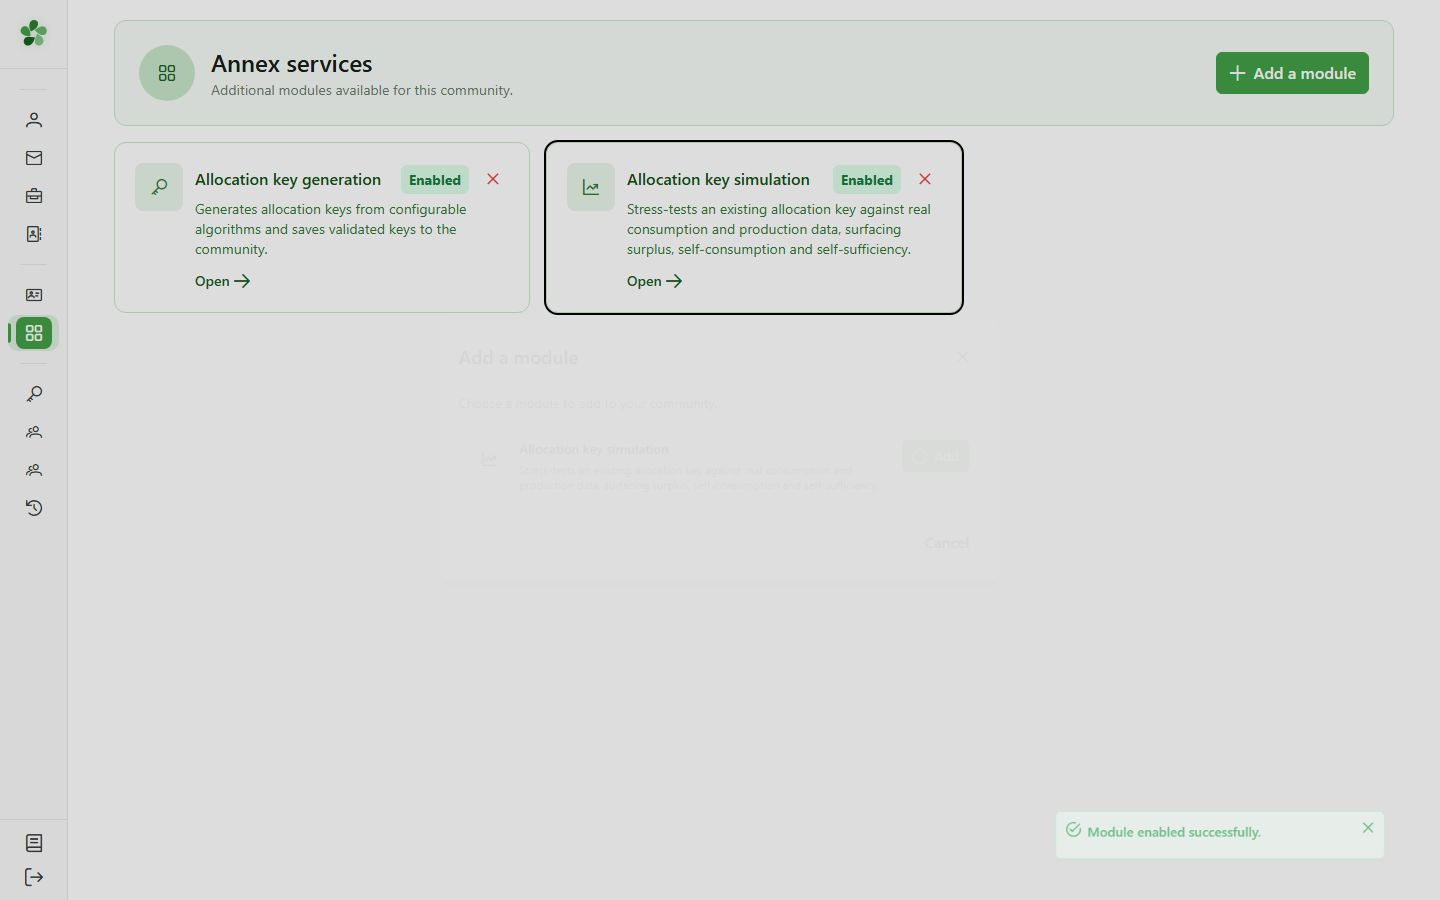Click Enabled badge on Allocation key simulation
1440x900 pixels.
click(867, 180)
